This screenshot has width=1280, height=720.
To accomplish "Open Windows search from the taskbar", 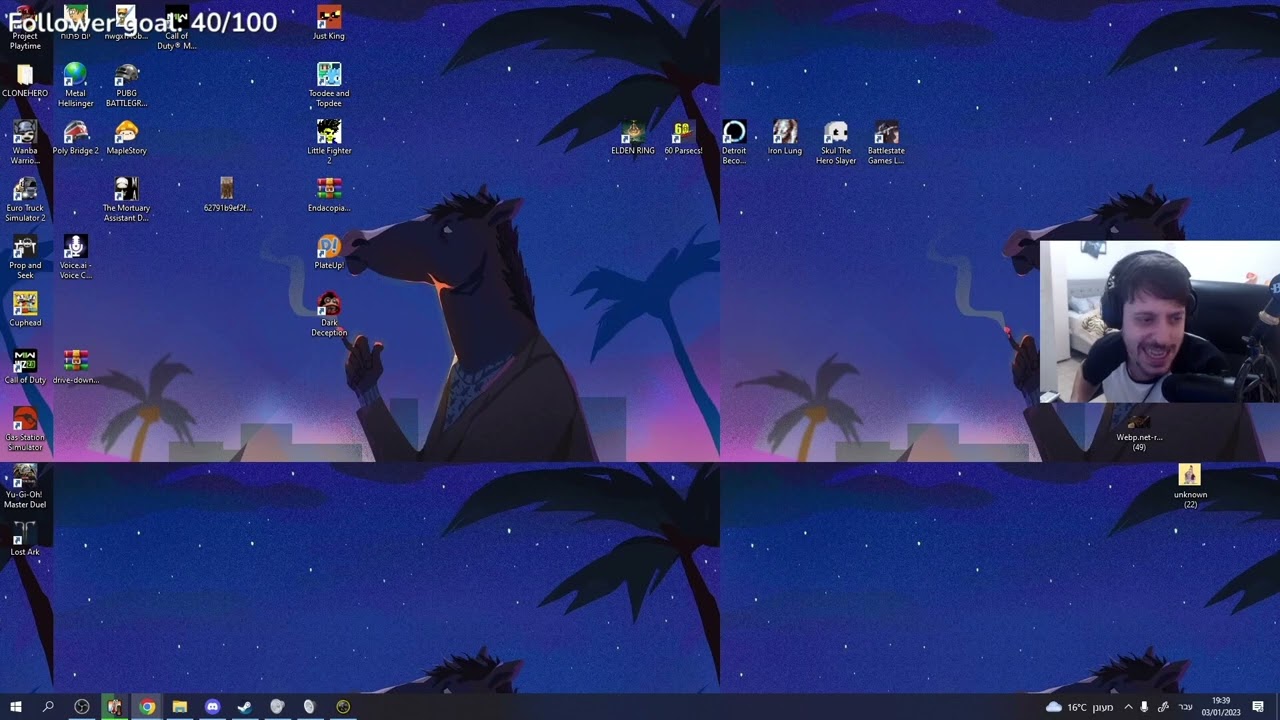I will pos(48,707).
